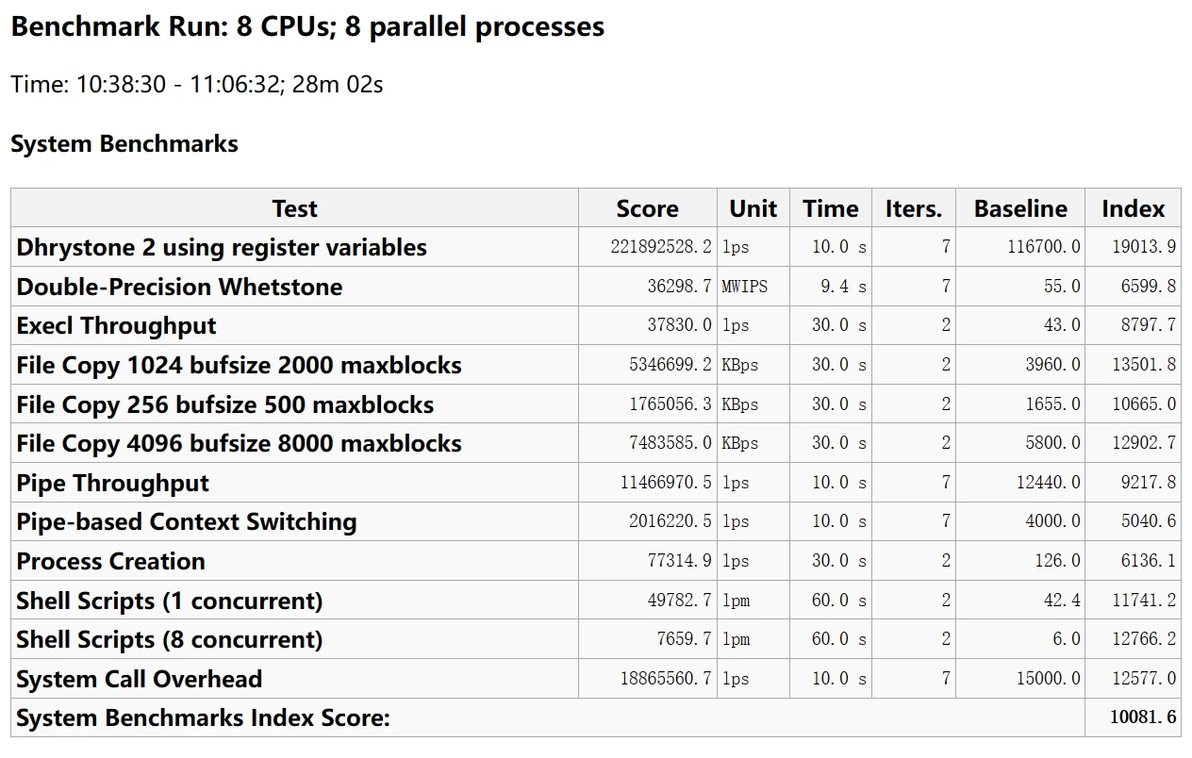
Task: Click the Baseline column header
Action: 1020,209
